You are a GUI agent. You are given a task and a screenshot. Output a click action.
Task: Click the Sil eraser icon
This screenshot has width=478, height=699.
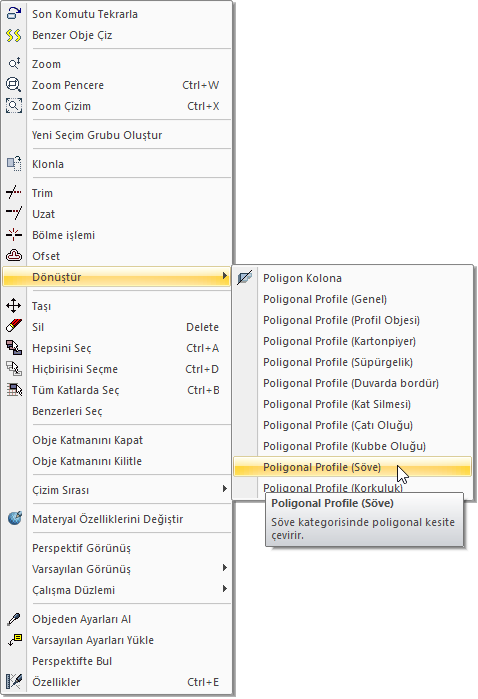click(14, 326)
